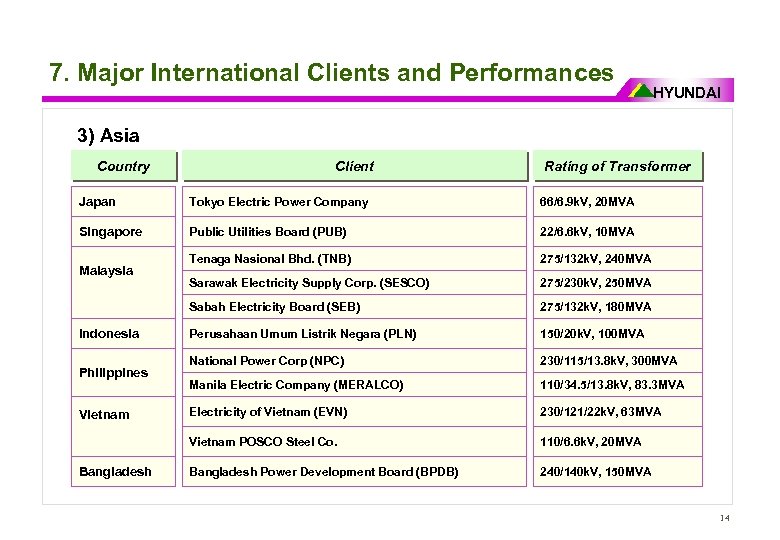Click 'National Power Corp (NPC)' cell
The height and width of the screenshot is (540, 780).
coord(354,360)
